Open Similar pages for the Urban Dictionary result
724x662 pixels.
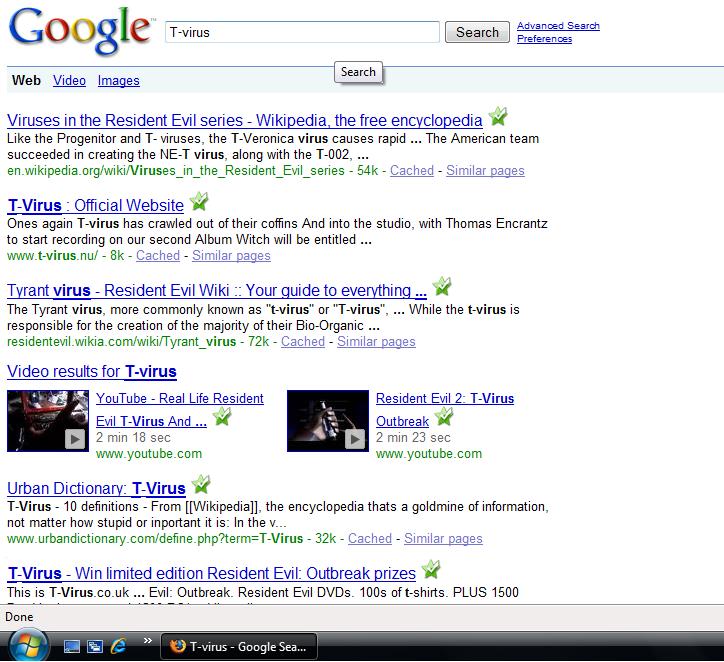coord(443,539)
